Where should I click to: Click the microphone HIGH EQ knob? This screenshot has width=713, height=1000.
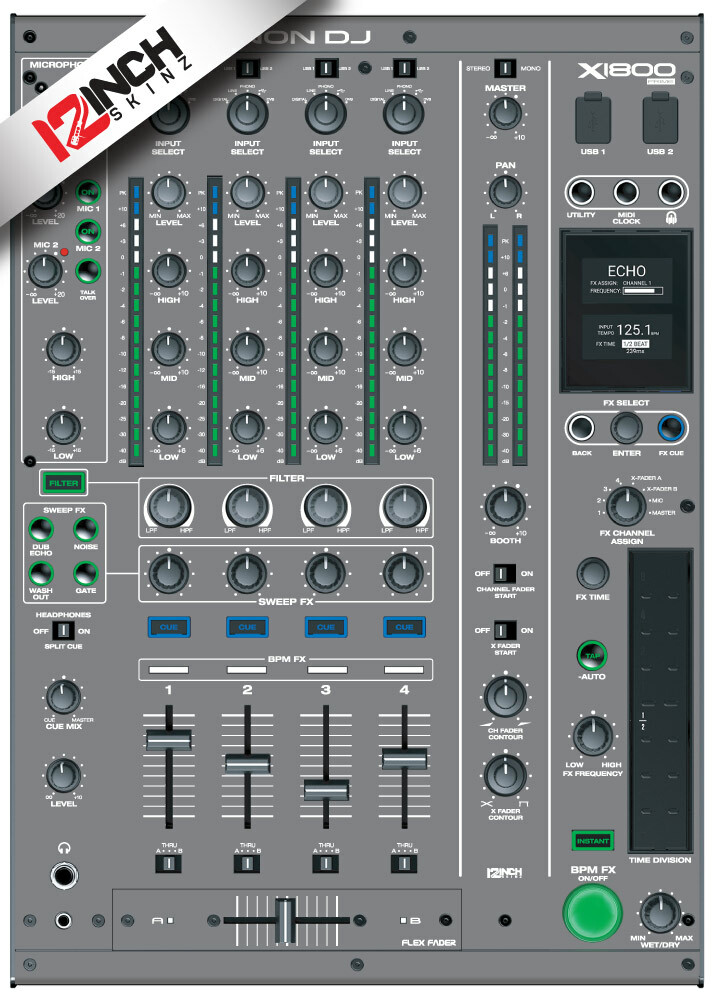(x=63, y=349)
